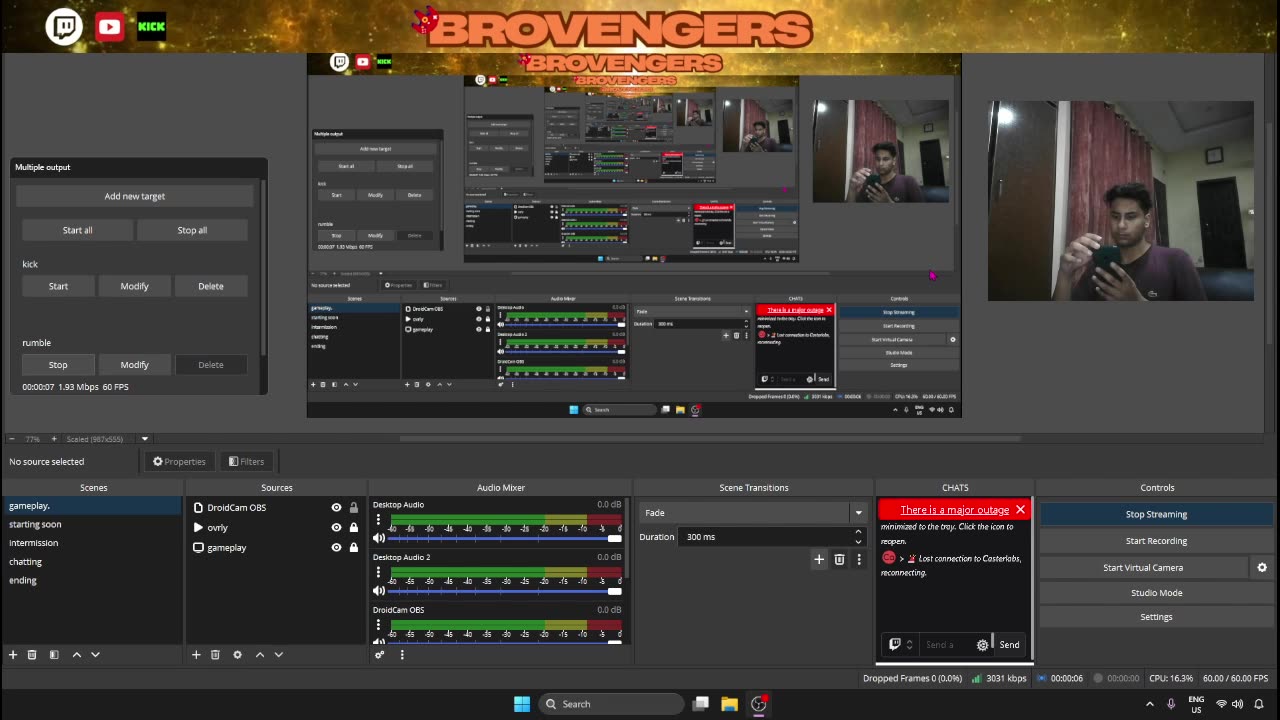This screenshot has width=1280, height=720.
Task: Mute Desktop Audio 2 speaker icon
Action: pyautogui.click(x=379, y=591)
